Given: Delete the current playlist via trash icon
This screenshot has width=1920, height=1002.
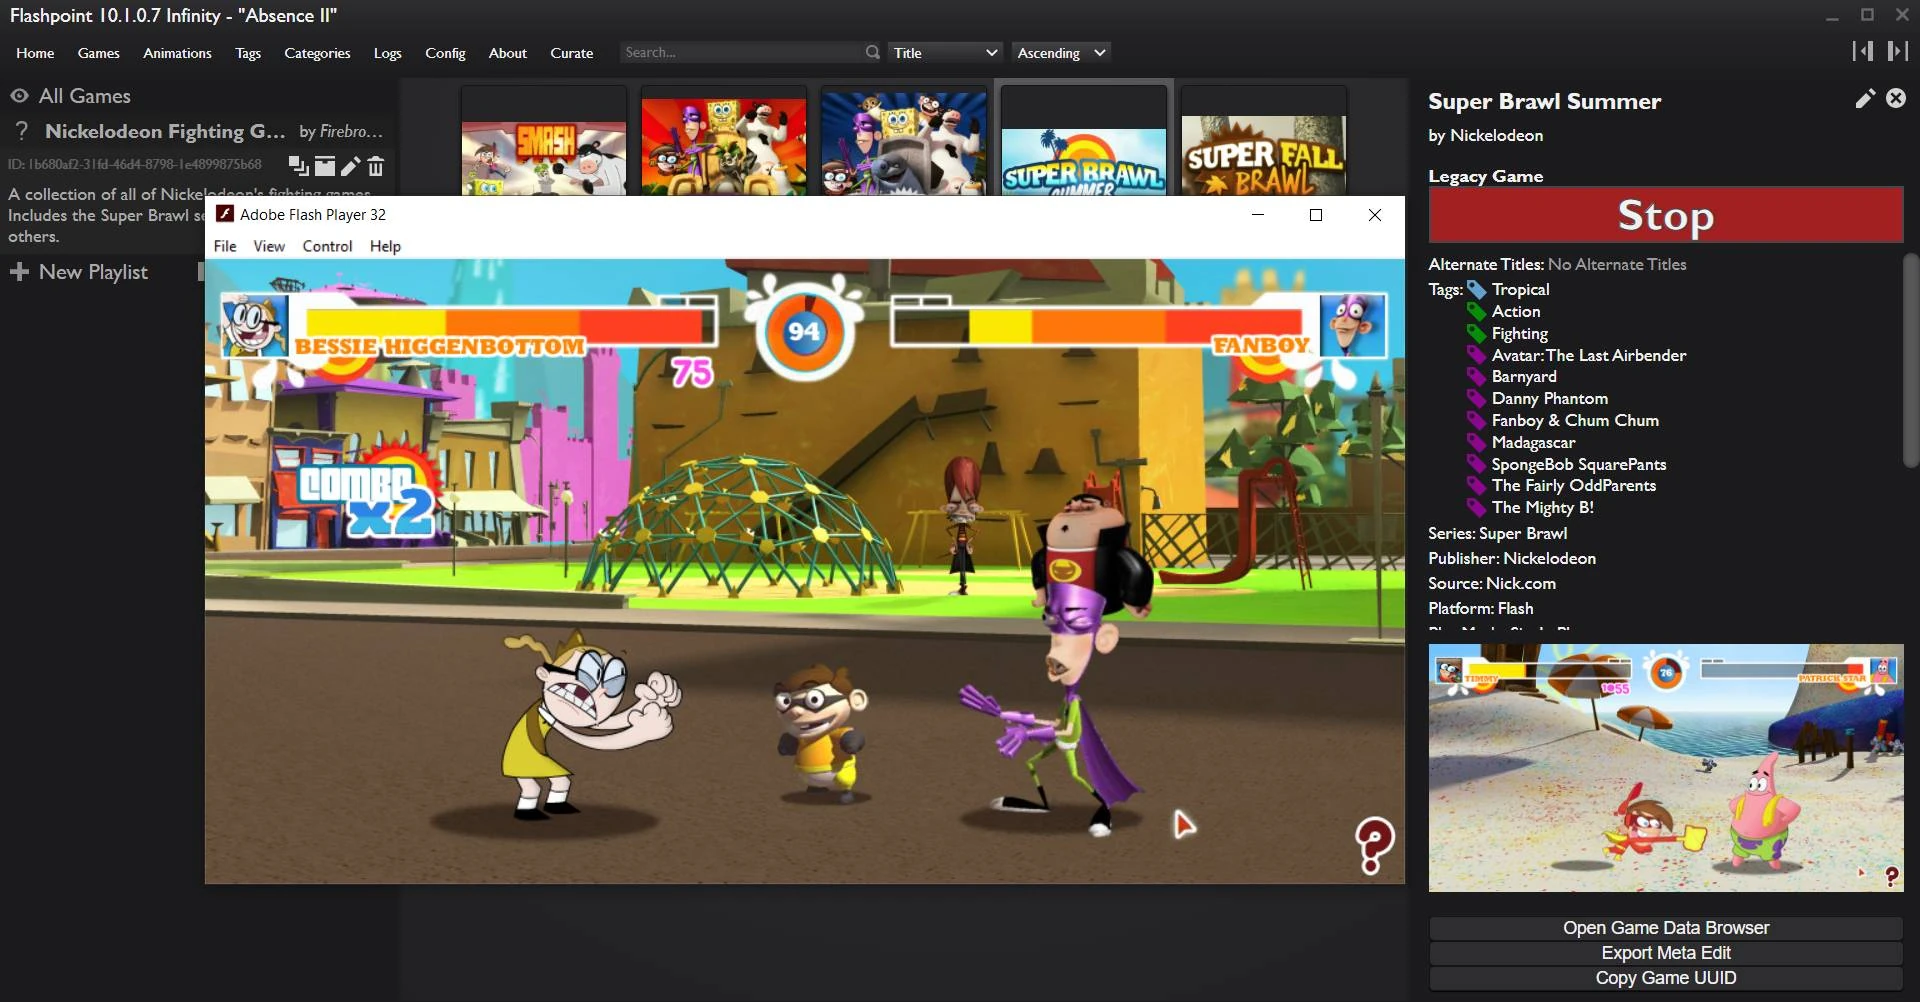Looking at the screenshot, I should (375, 166).
